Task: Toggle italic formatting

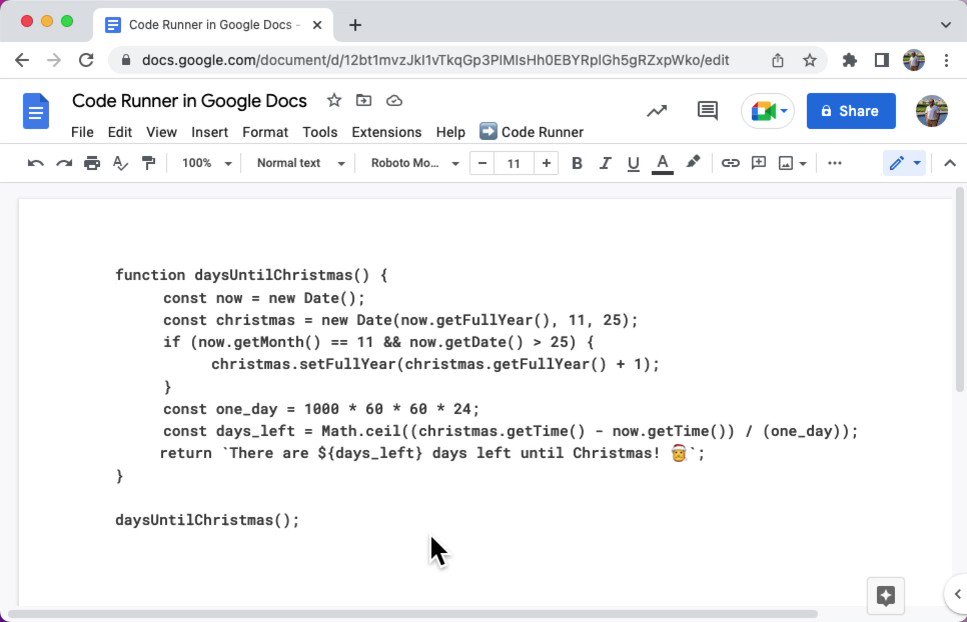Action: 605,162
